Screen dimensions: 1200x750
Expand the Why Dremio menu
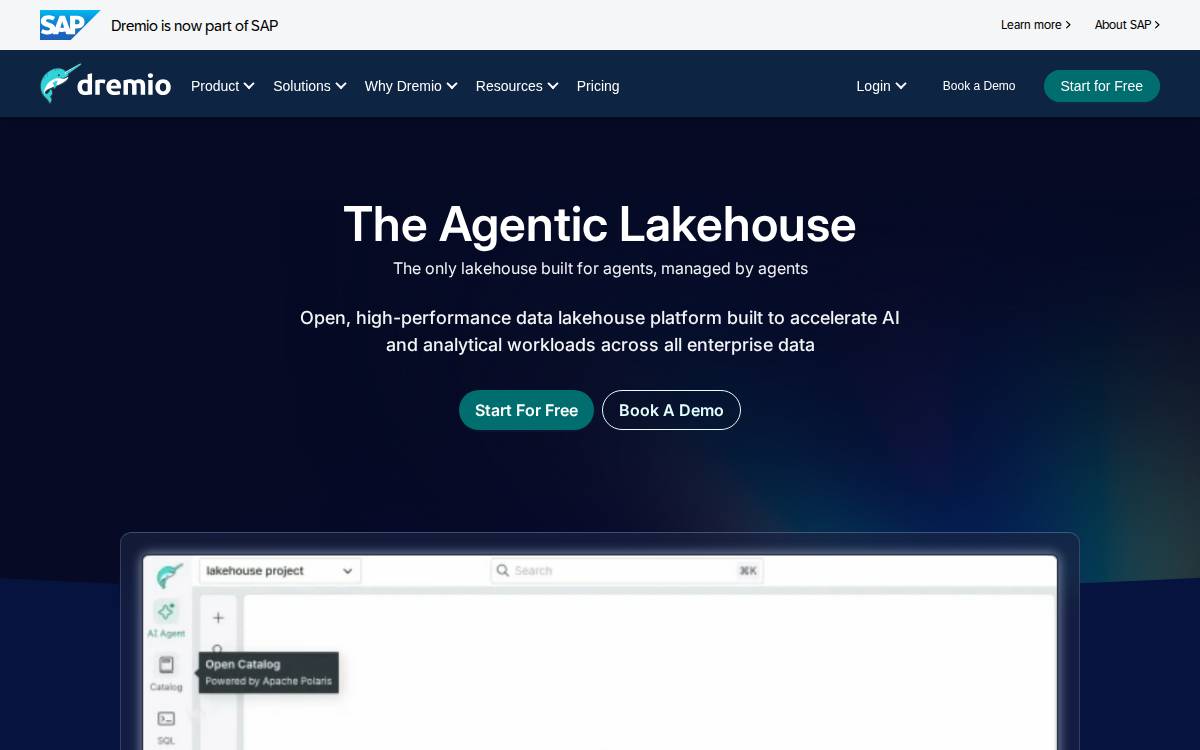click(411, 86)
